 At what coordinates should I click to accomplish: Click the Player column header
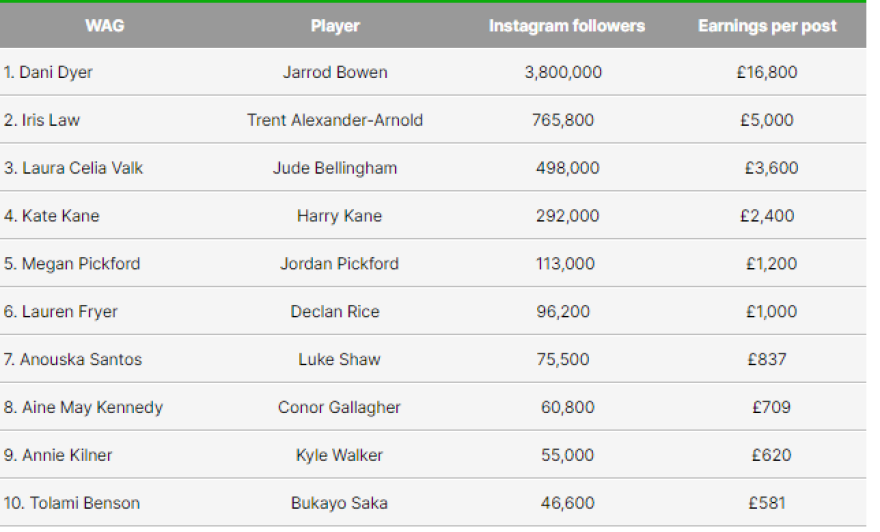pos(335,26)
